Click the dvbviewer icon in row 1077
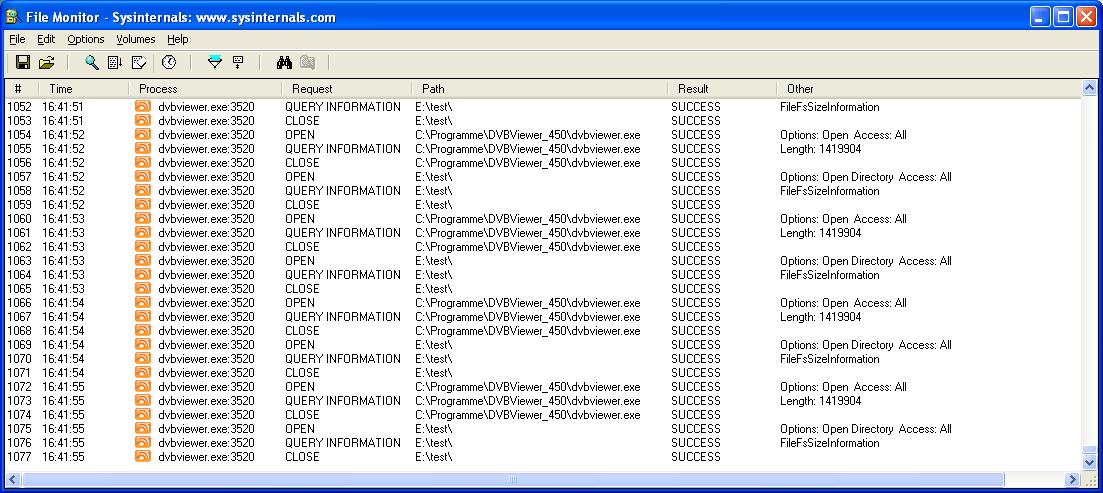This screenshot has width=1103, height=493. [x=143, y=456]
